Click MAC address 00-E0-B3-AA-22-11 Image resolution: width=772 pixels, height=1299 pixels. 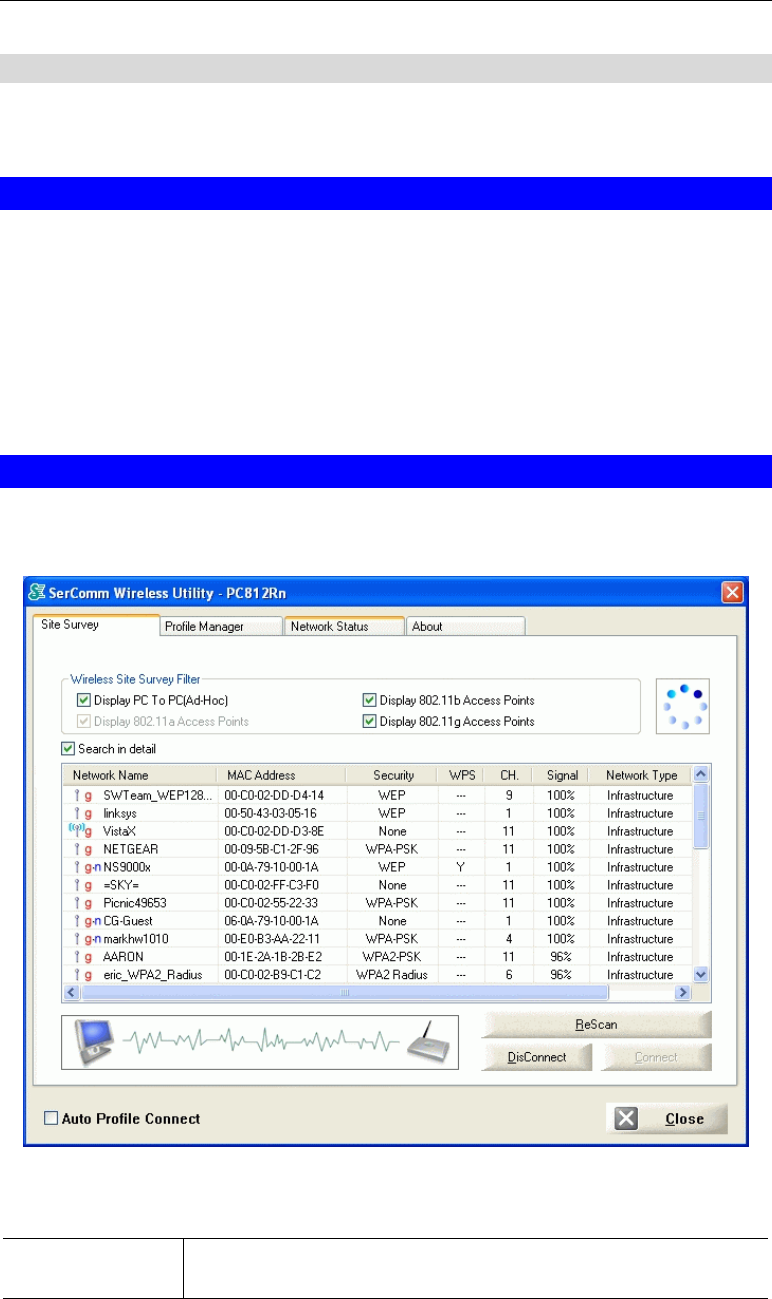tap(272, 939)
